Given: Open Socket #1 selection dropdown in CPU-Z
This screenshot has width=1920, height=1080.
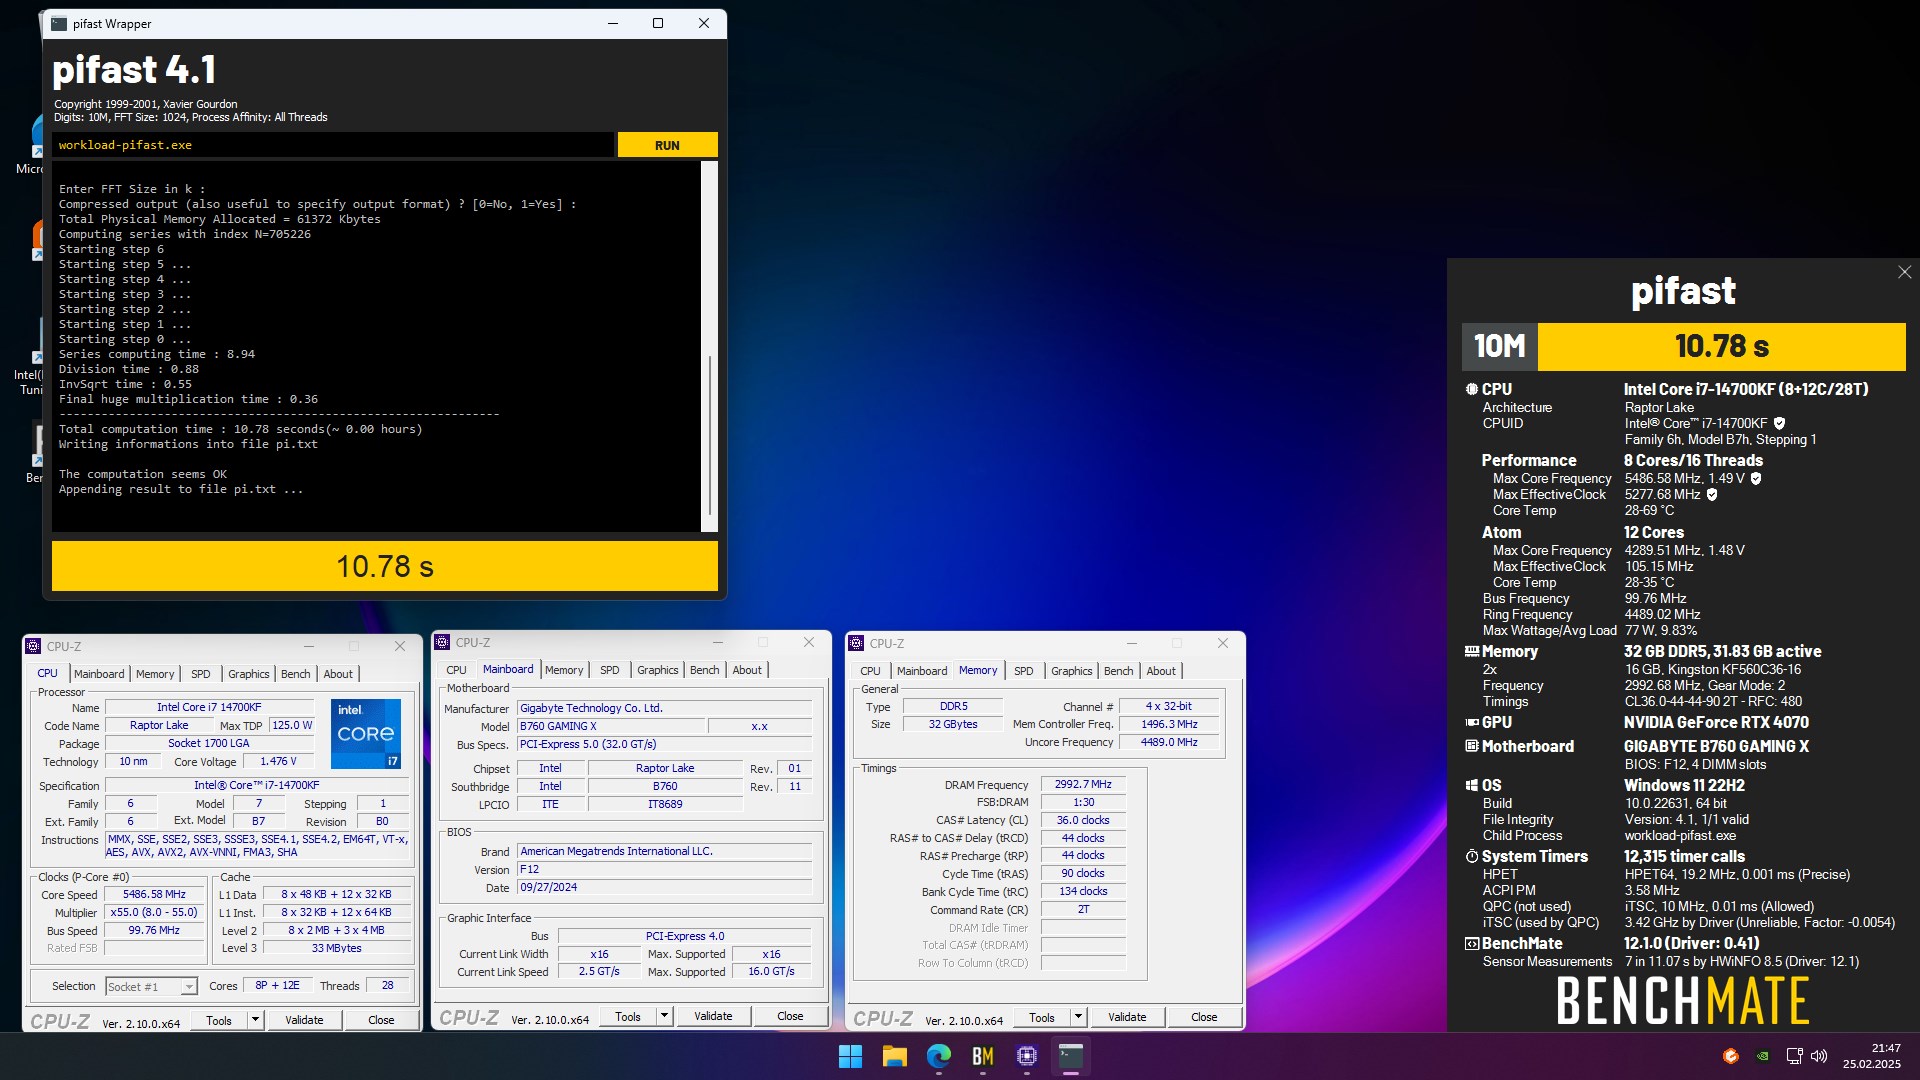Looking at the screenshot, I should pos(151,986).
